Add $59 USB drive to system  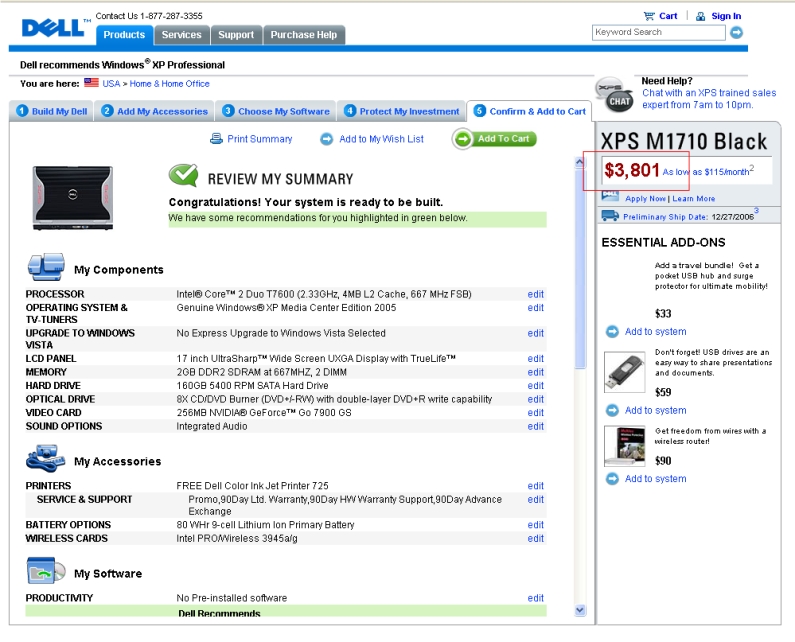click(x=656, y=410)
